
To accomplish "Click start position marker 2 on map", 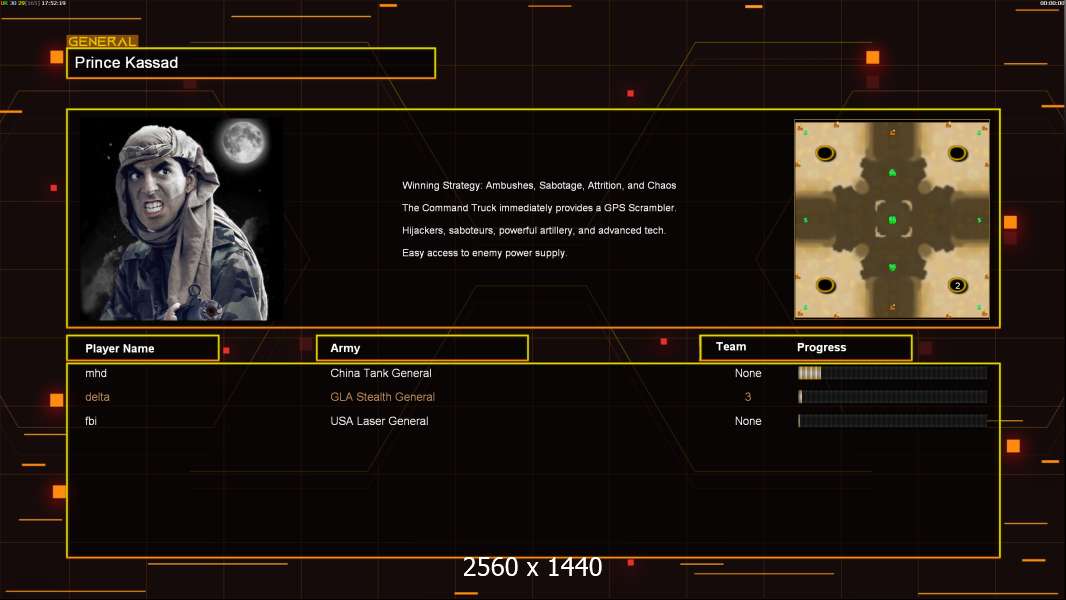I will coord(957,285).
